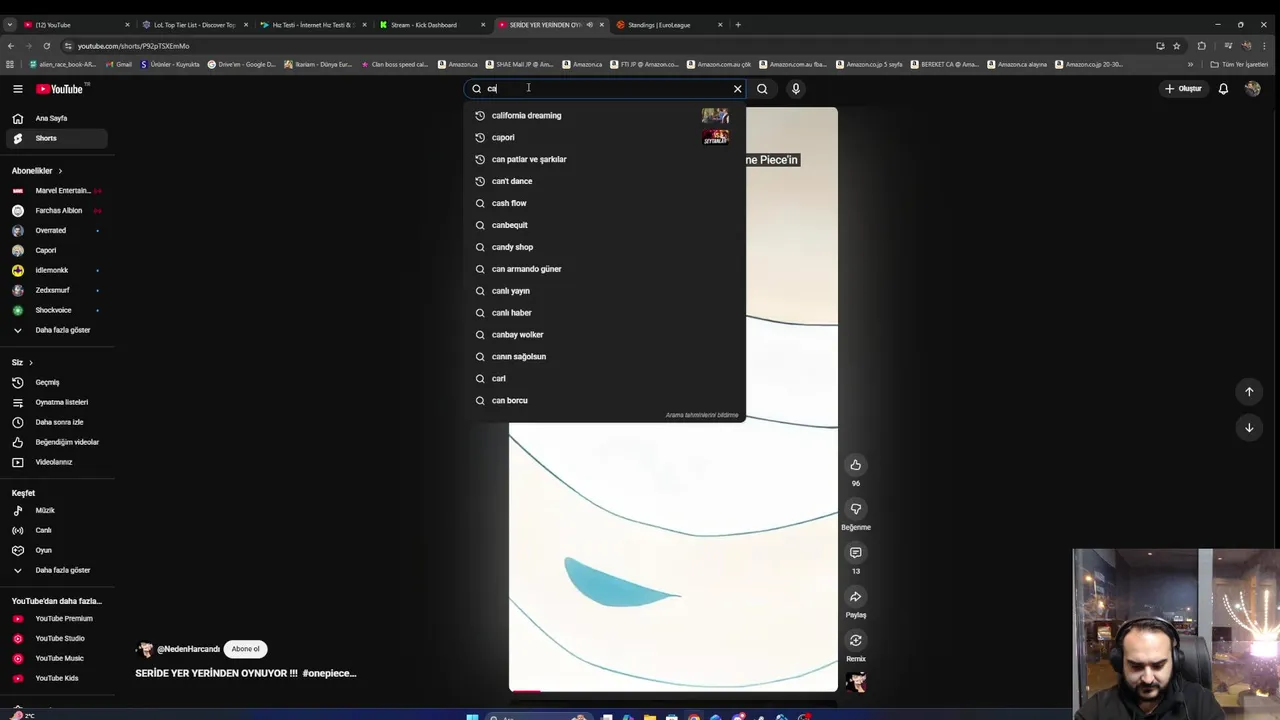The height and width of the screenshot is (720, 1280).
Task: Expand Keşfet with Daha fazla göster
Action: (x=57, y=570)
